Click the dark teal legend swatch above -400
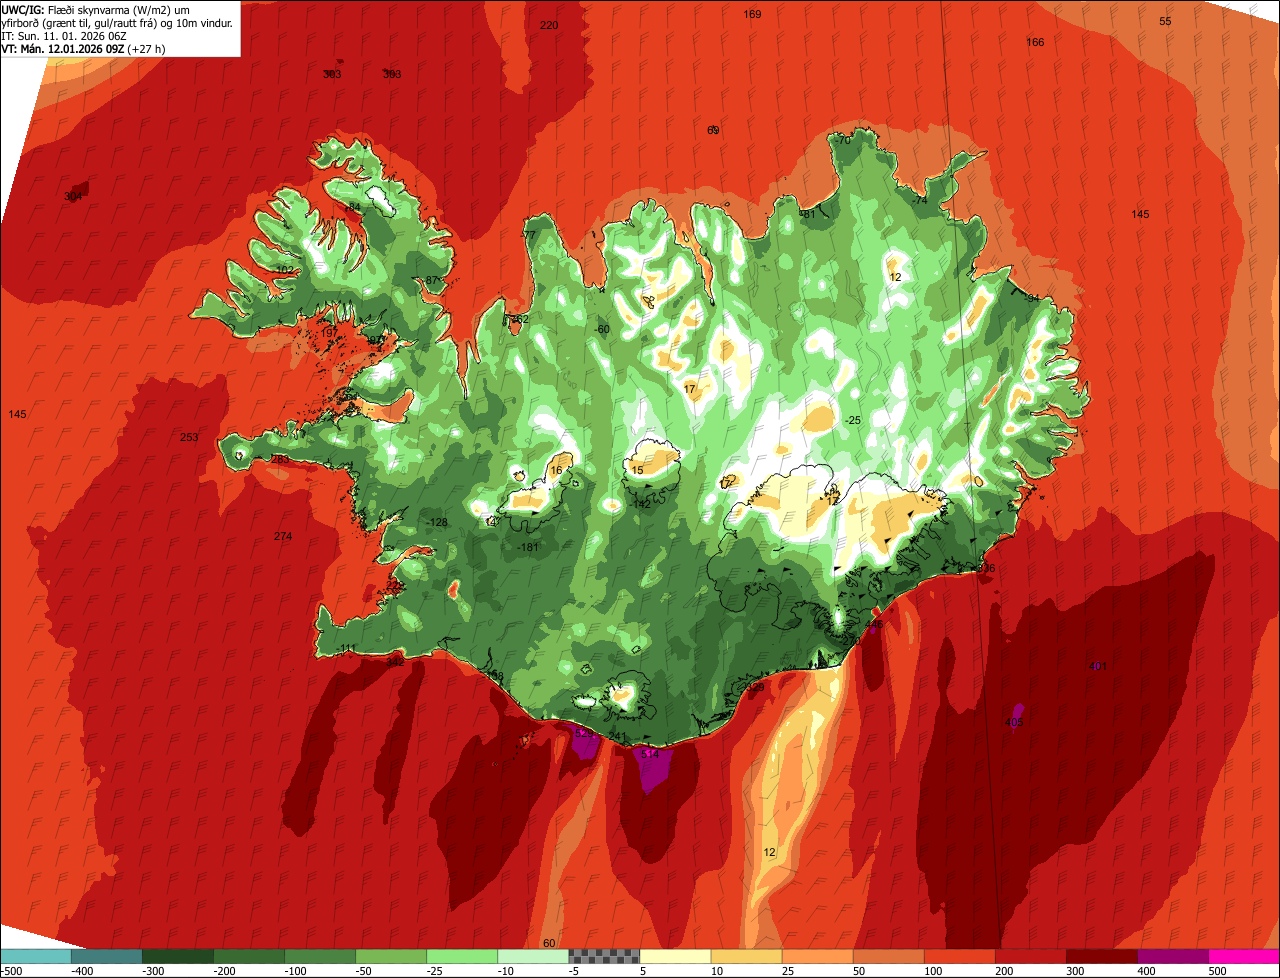The height and width of the screenshot is (978, 1280). [106, 956]
